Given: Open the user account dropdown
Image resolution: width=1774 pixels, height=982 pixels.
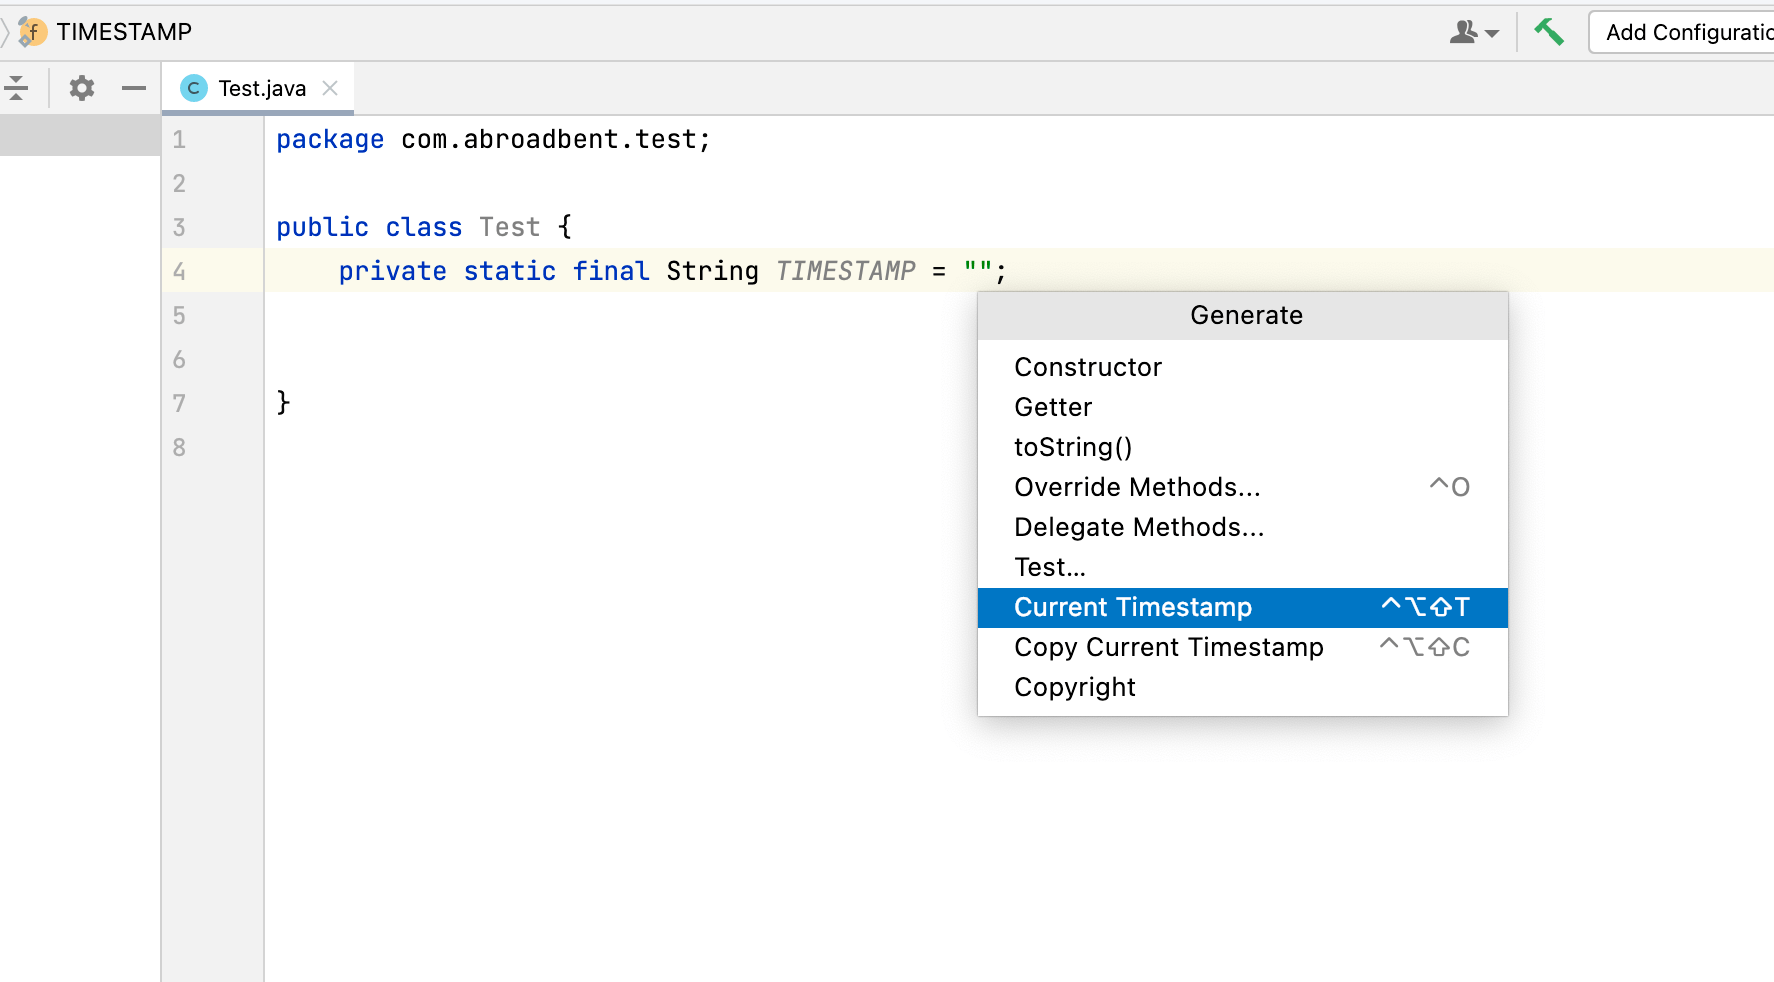Looking at the screenshot, I should [x=1474, y=32].
